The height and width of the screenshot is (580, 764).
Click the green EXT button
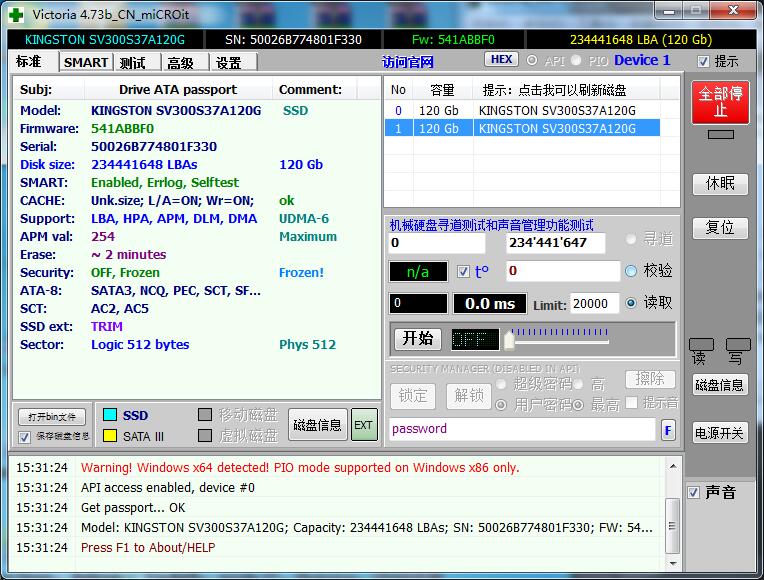click(364, 425)
